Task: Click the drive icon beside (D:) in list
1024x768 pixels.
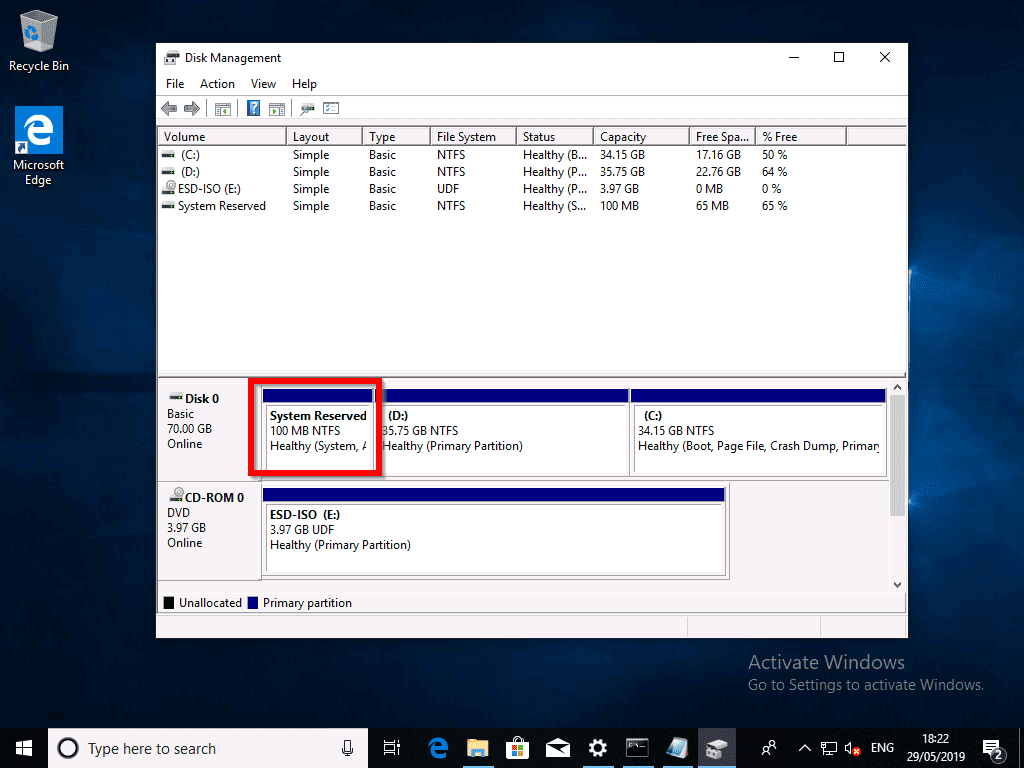Action: 168,172
